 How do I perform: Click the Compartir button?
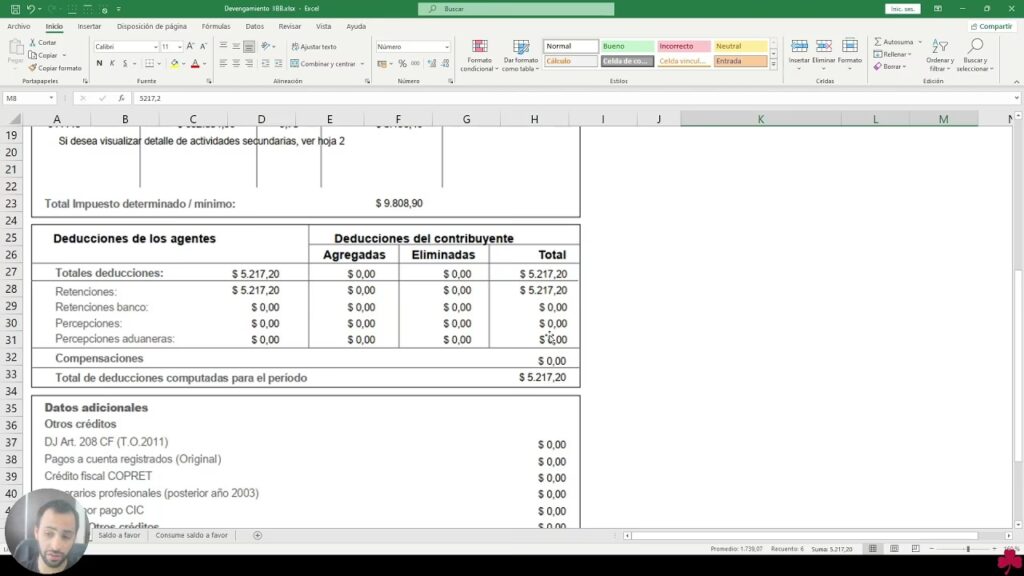click(x=991, y=26)
